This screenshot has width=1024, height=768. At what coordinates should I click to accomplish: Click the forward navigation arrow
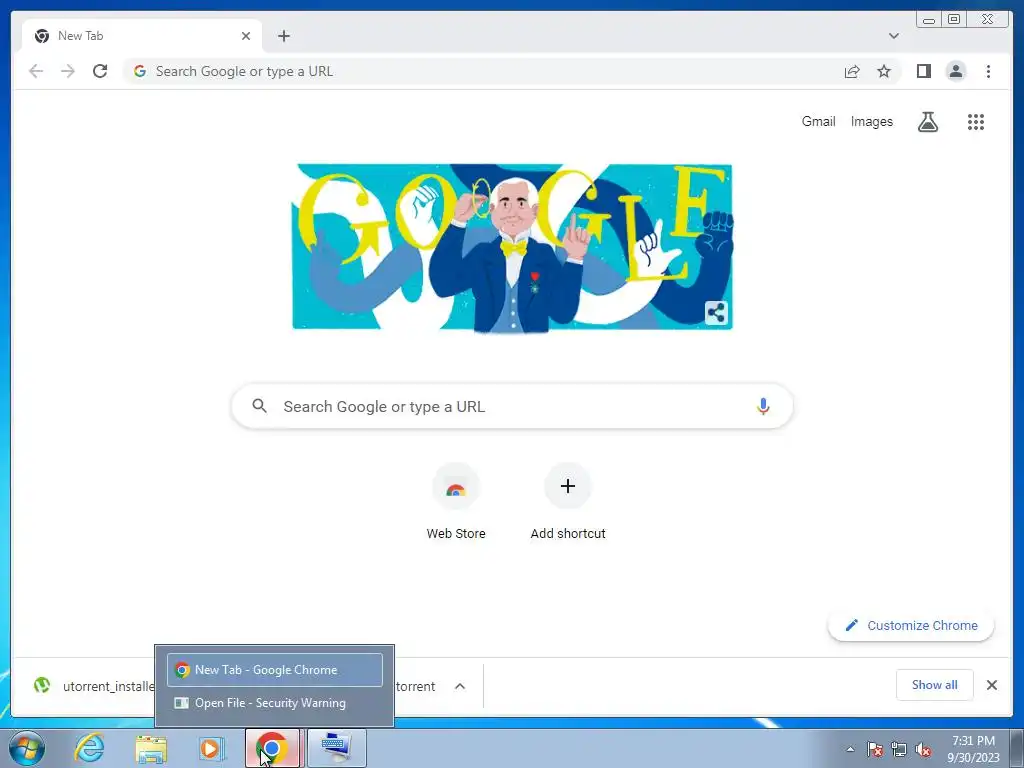pyautogui.click(x=68, y=71)
